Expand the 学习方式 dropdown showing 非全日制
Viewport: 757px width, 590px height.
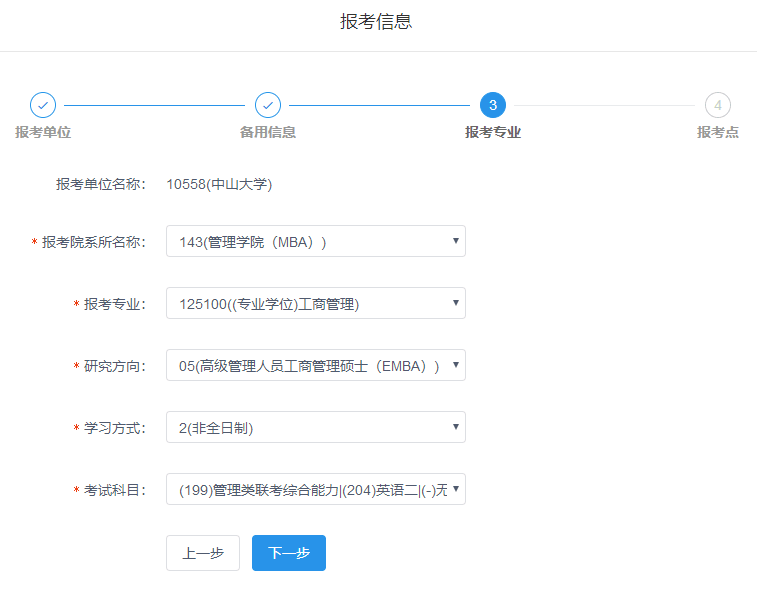[x=315, y=427]
